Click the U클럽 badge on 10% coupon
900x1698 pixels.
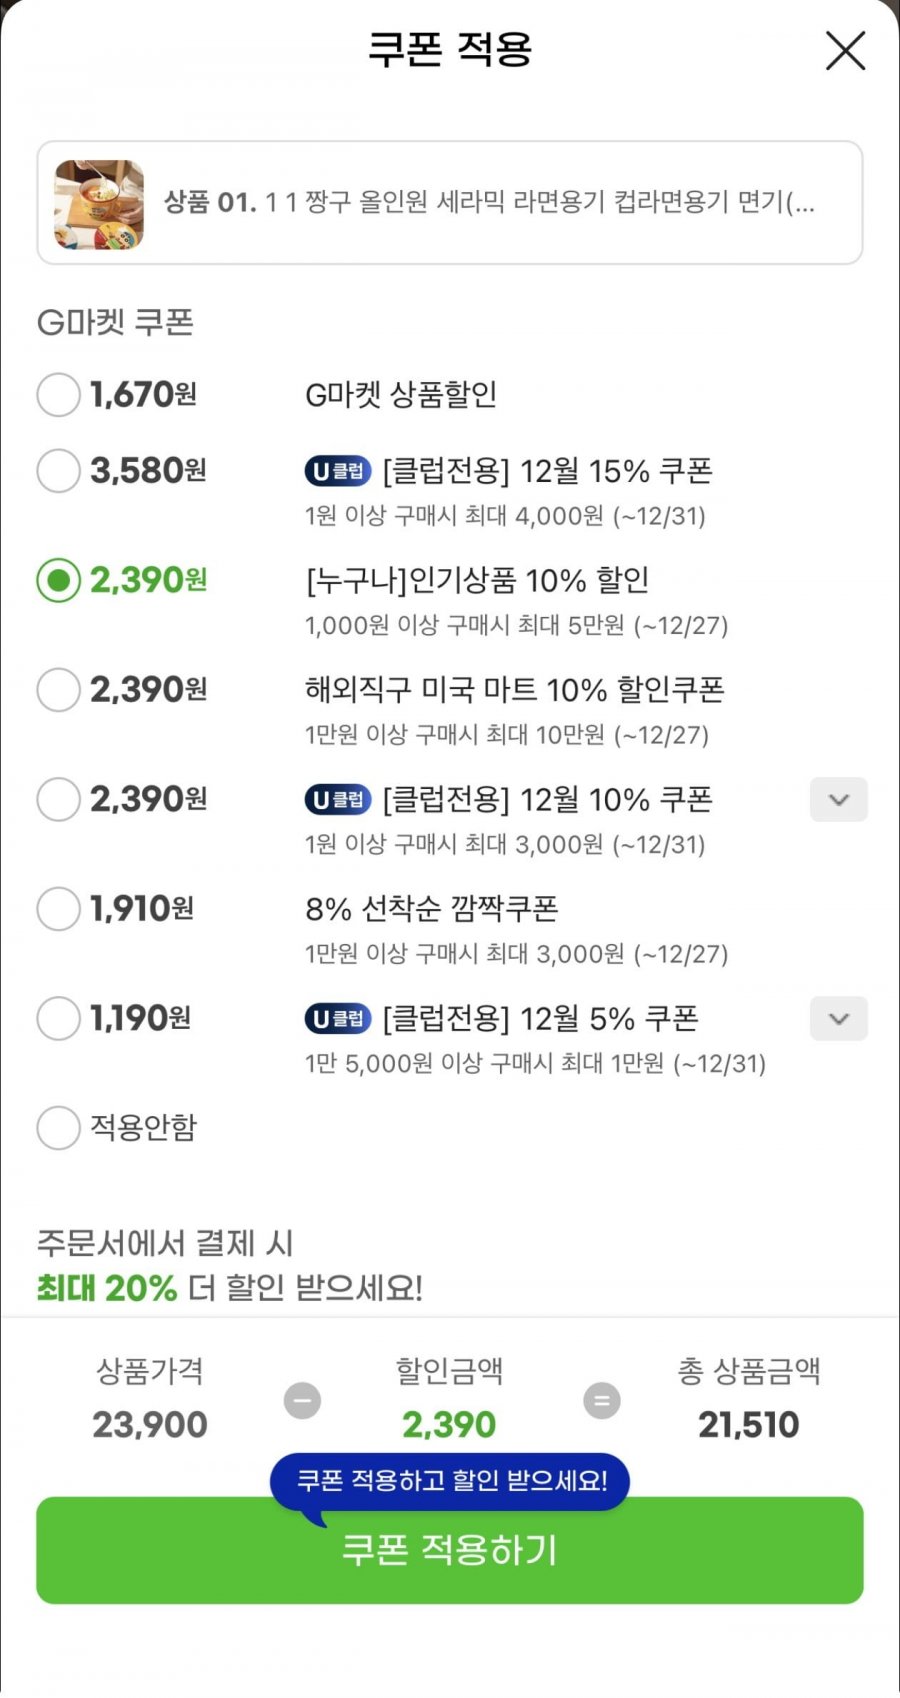(x=338, y=800)
